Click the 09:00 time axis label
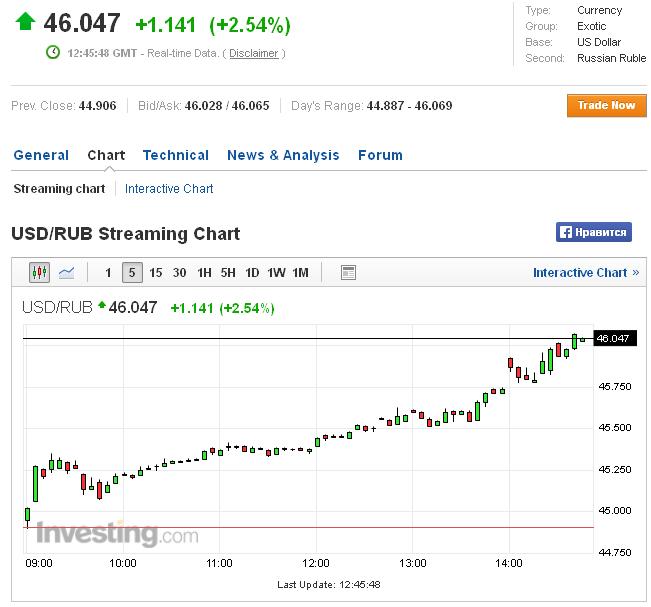This screenshot has height=607, width=651. (x=39, y=563)
